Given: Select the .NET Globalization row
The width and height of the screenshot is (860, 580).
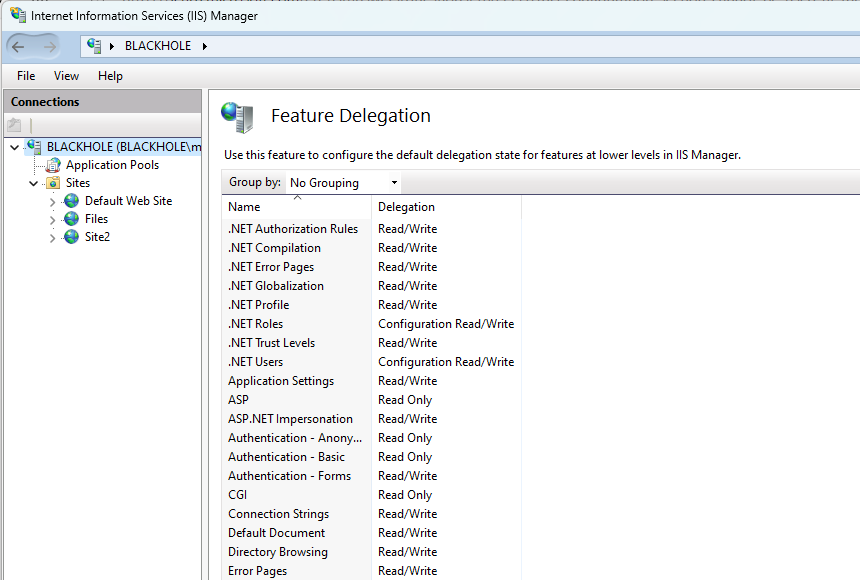Looking at the screenshot, I should (371, 286).
